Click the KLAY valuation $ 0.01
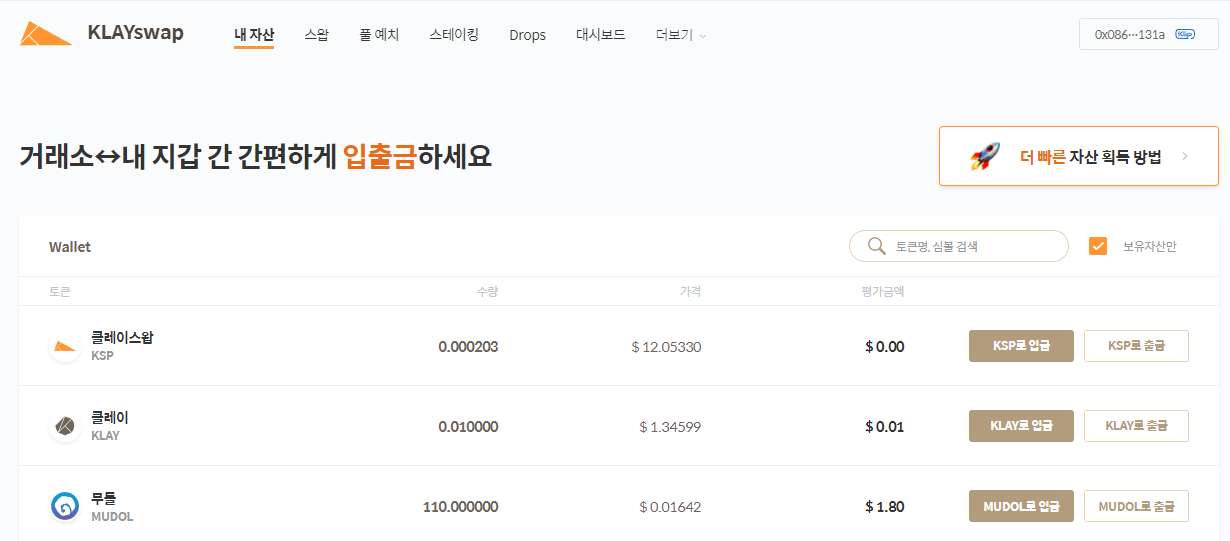The width and height of the screenshot is (1230, 541). (x=885, y=427)
